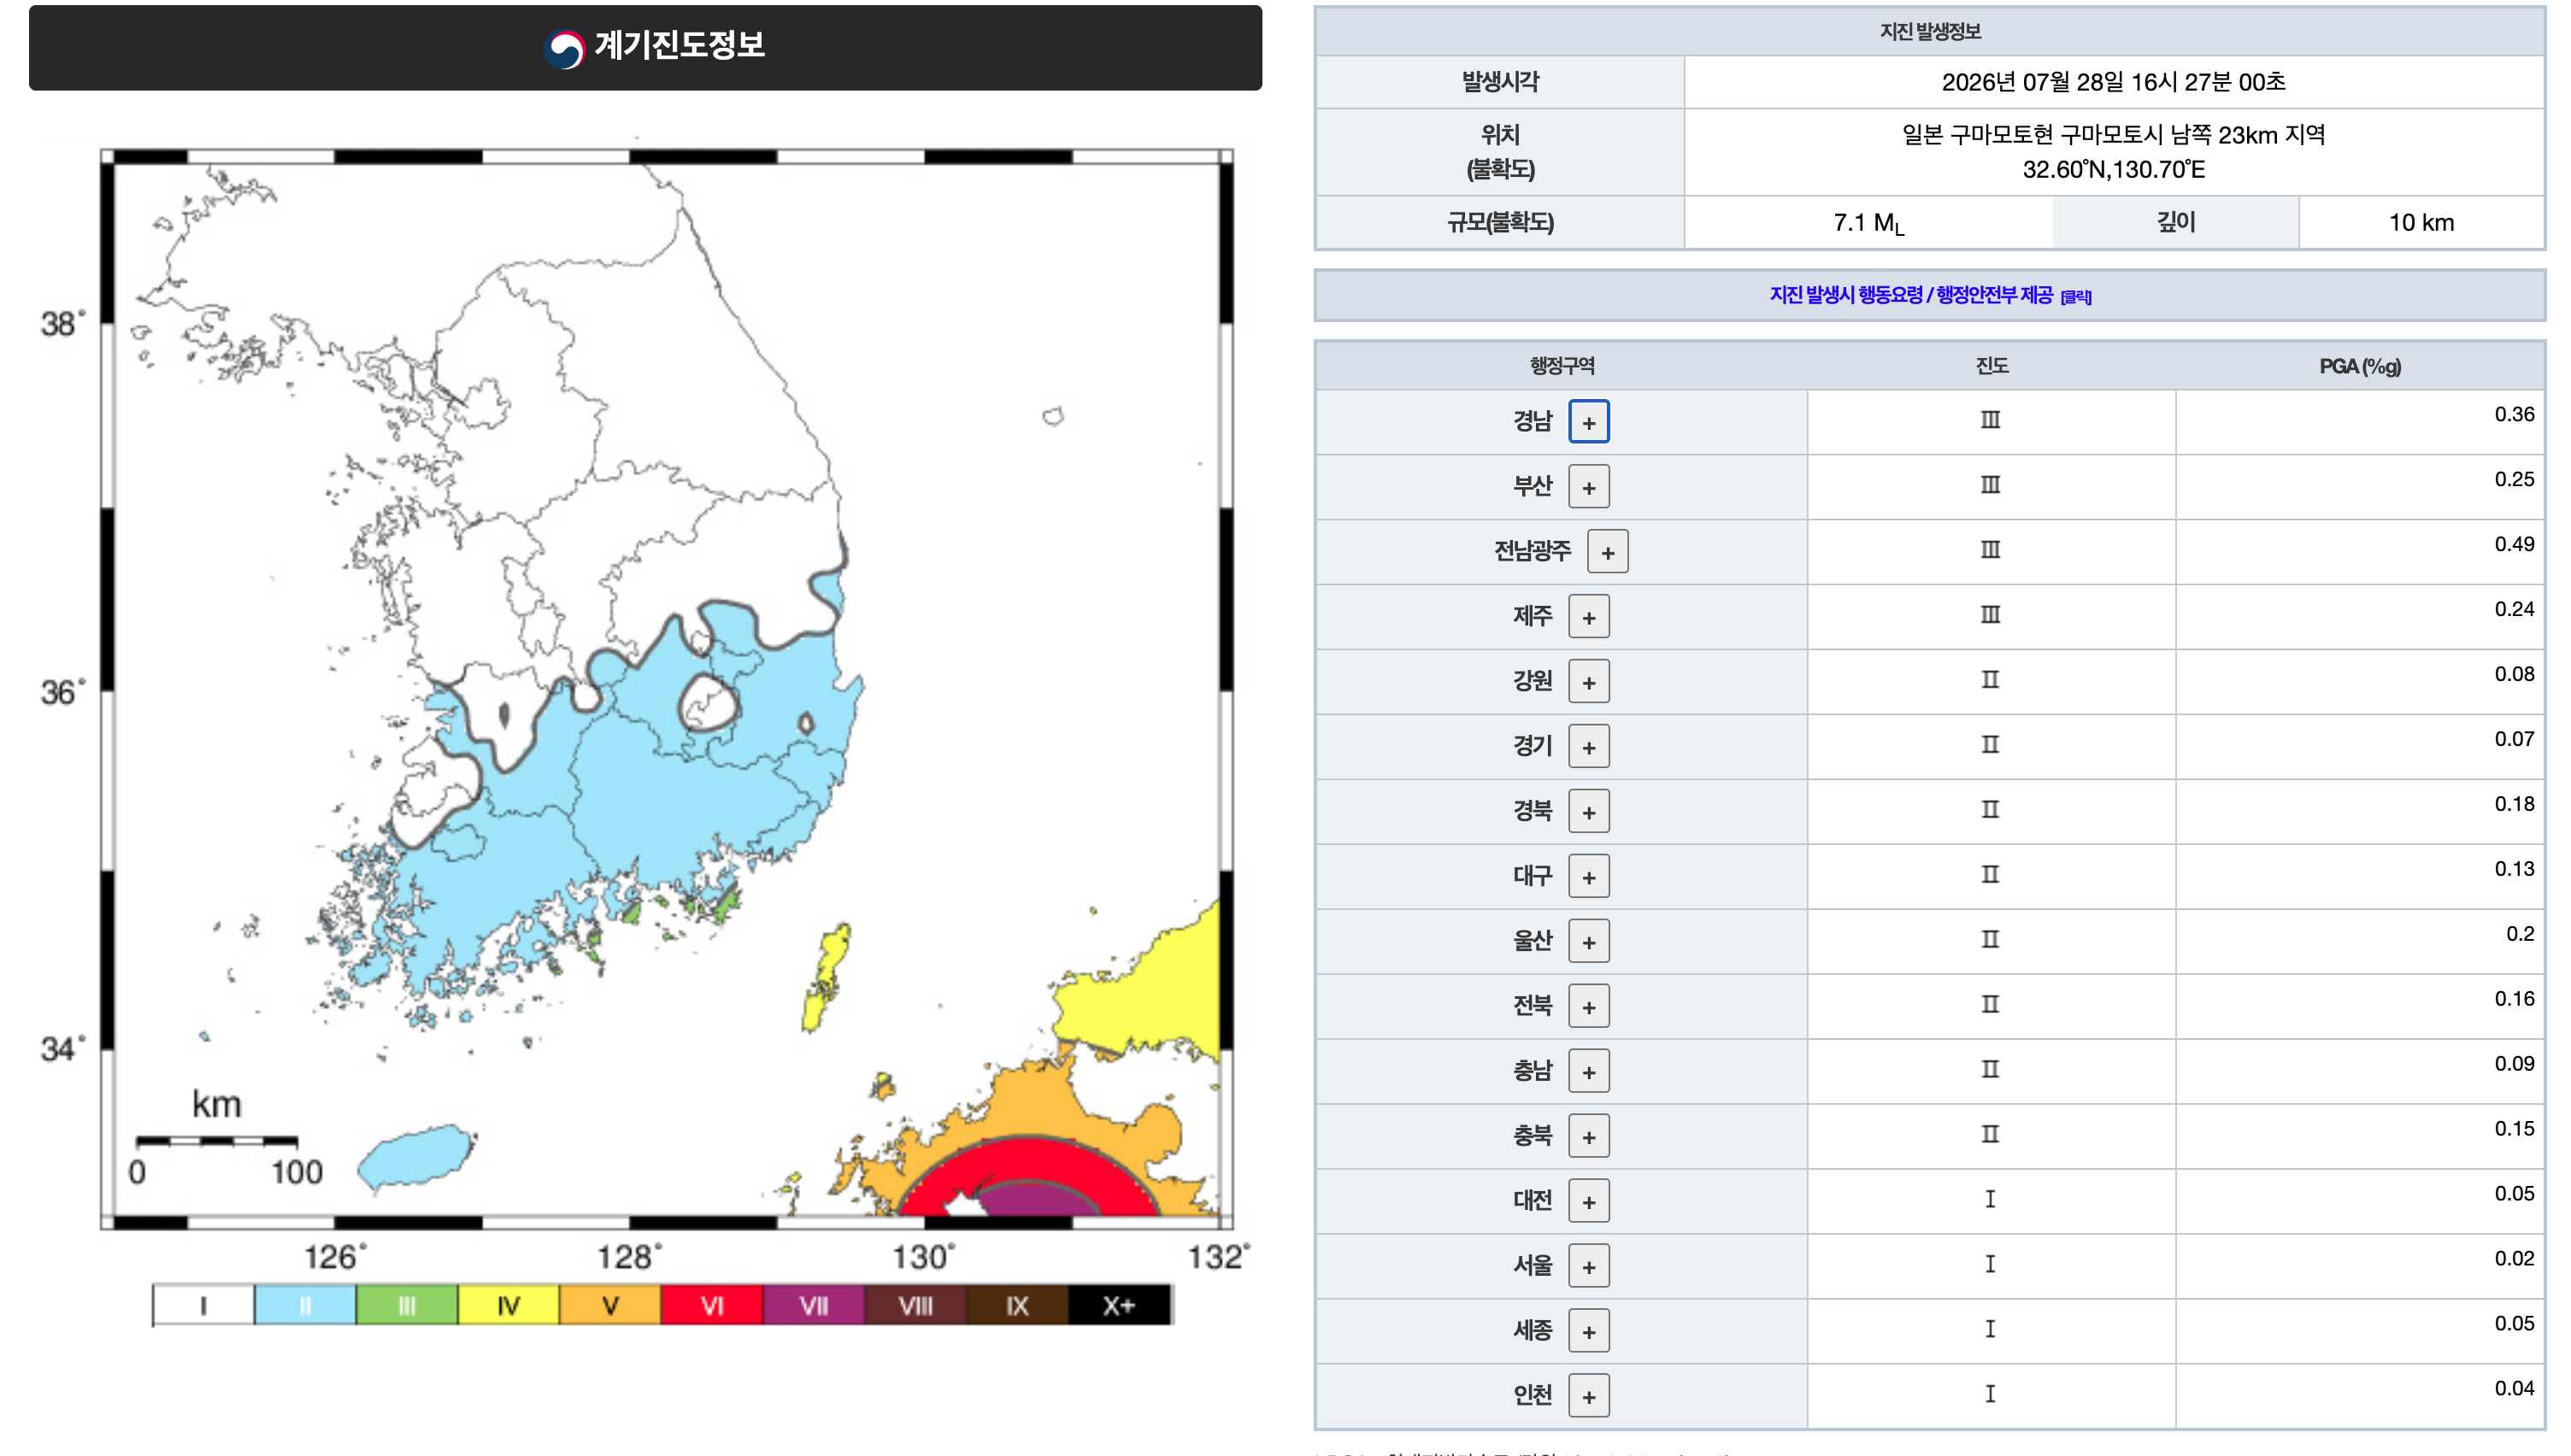Screen dimensions: 2571x1456
Task: Click the 진도 column header
Action: click(1991, 366)
